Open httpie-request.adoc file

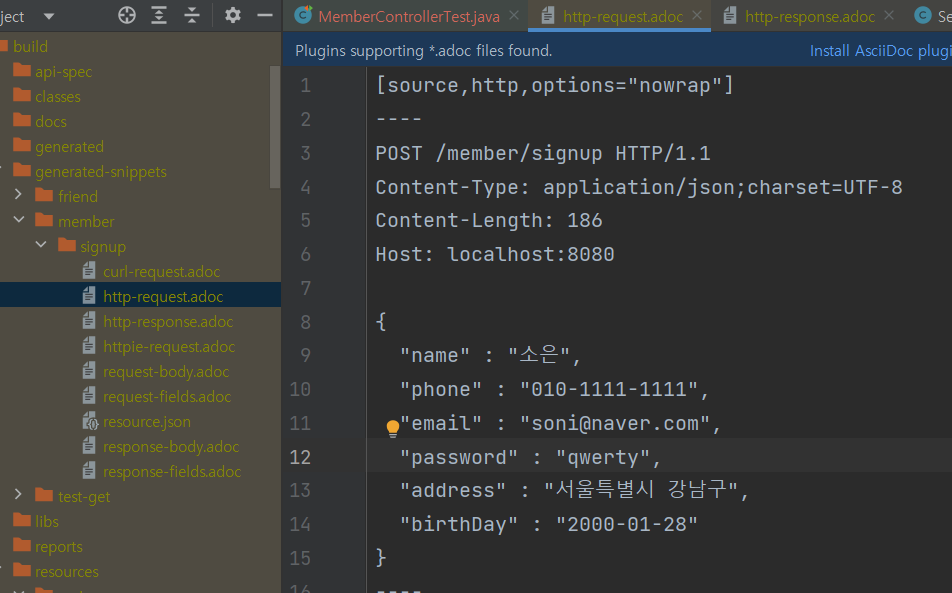pos(169,347)
